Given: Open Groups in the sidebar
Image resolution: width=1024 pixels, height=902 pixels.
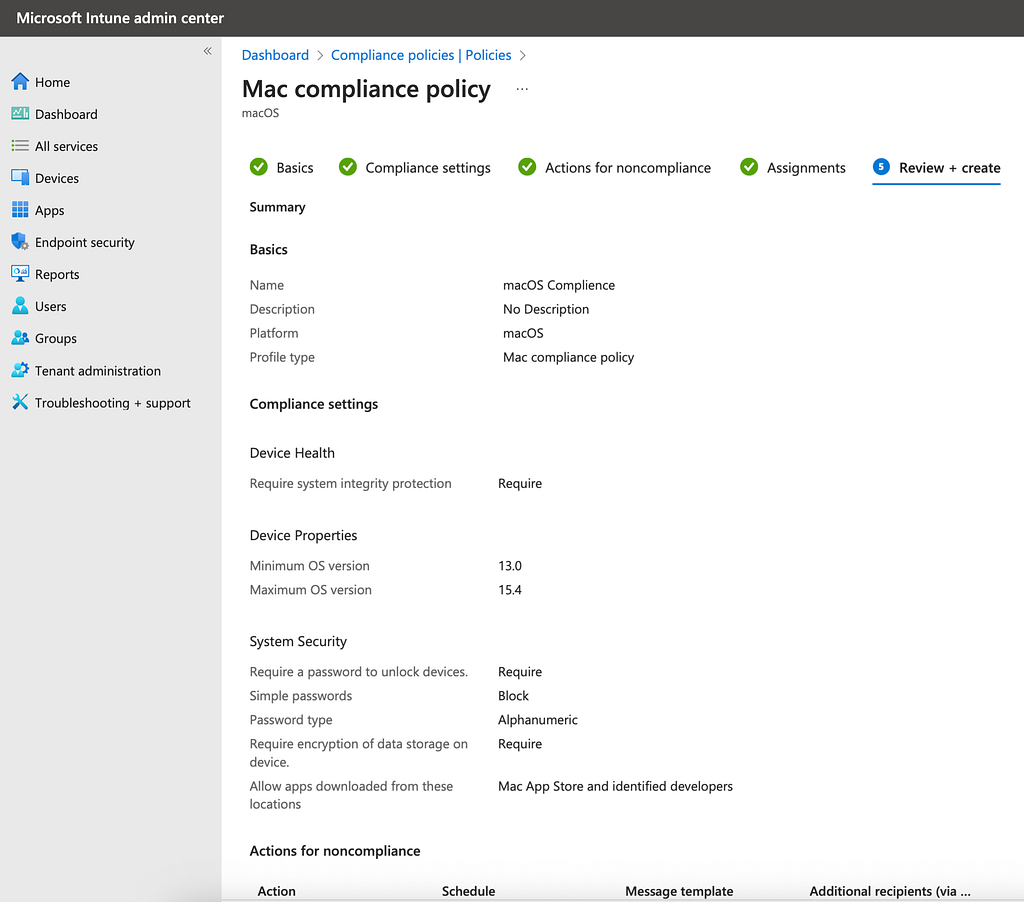Looking at the screenshot, I should (56, 338).
